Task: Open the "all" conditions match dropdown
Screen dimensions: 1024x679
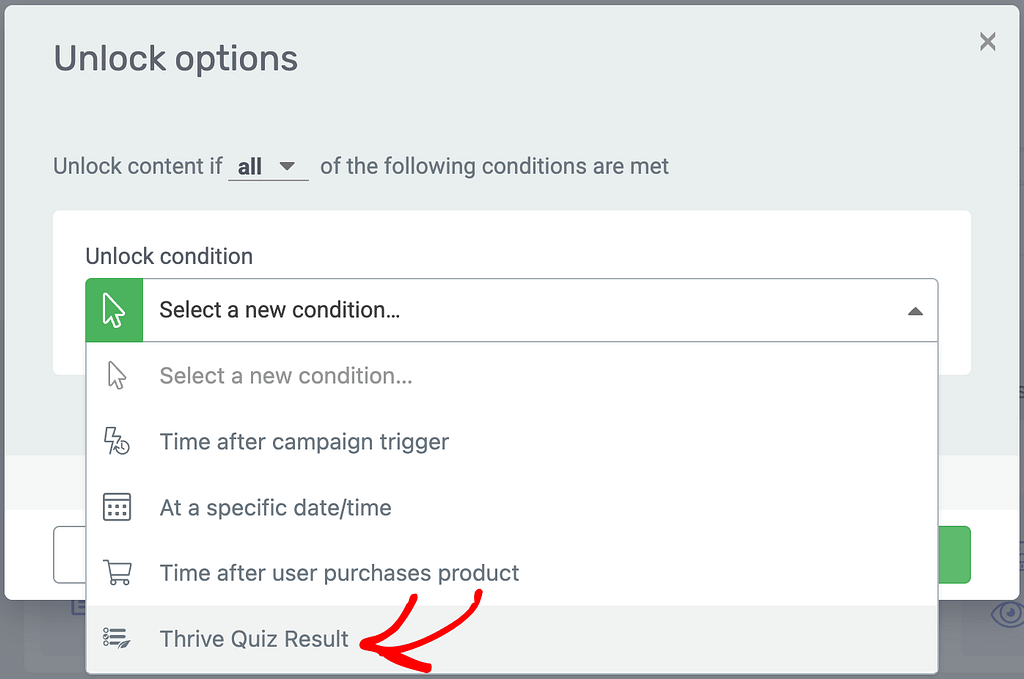Action: (267, 166)
